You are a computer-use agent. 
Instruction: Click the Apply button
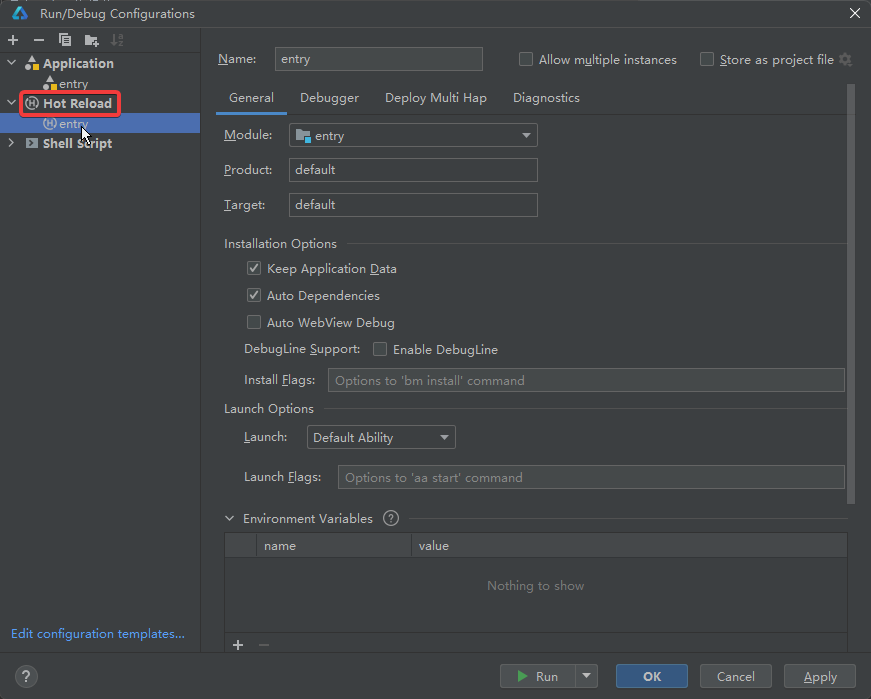click(820, 676)
